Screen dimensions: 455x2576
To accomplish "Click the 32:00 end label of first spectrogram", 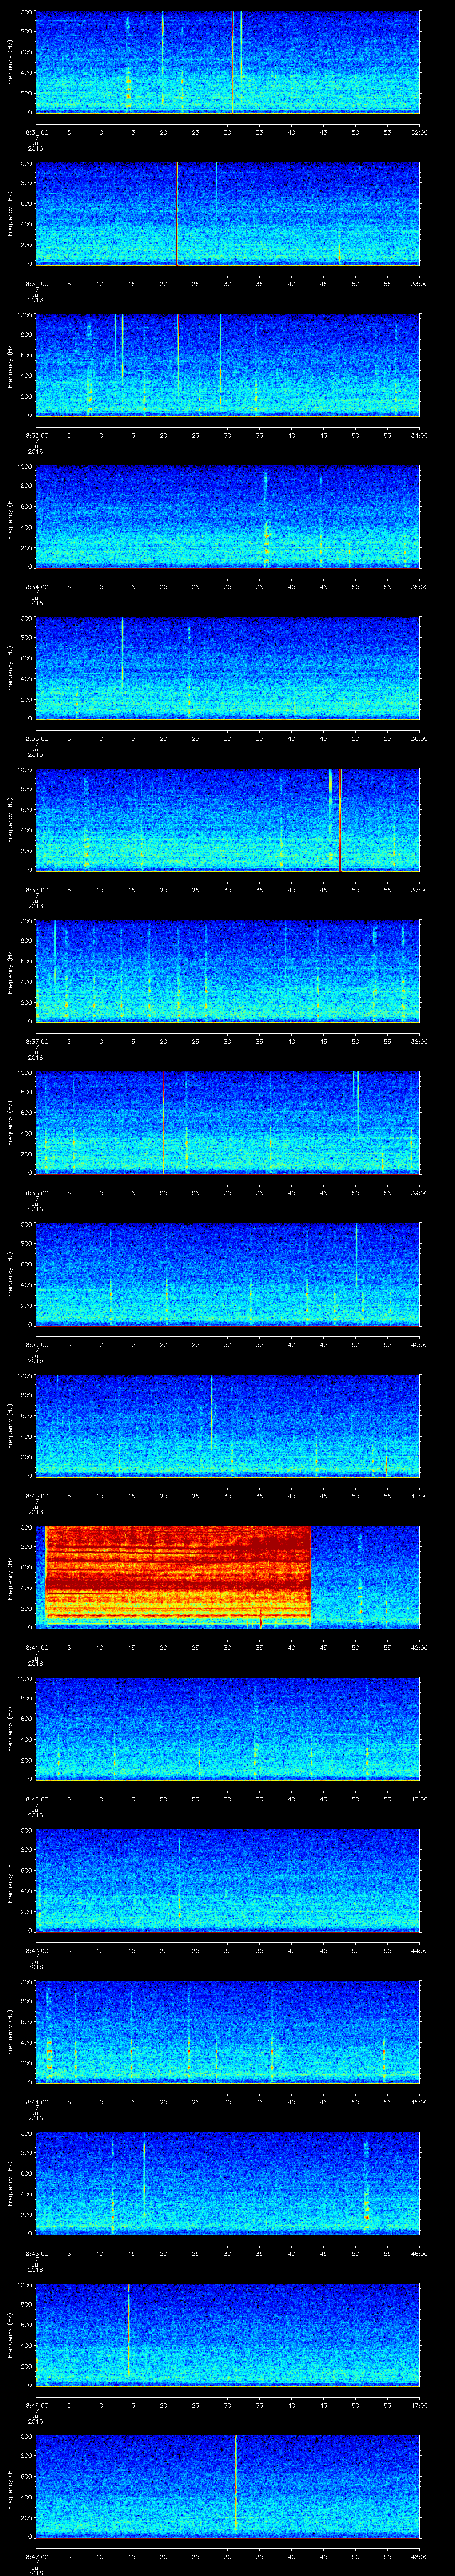I will coord(419,131).
